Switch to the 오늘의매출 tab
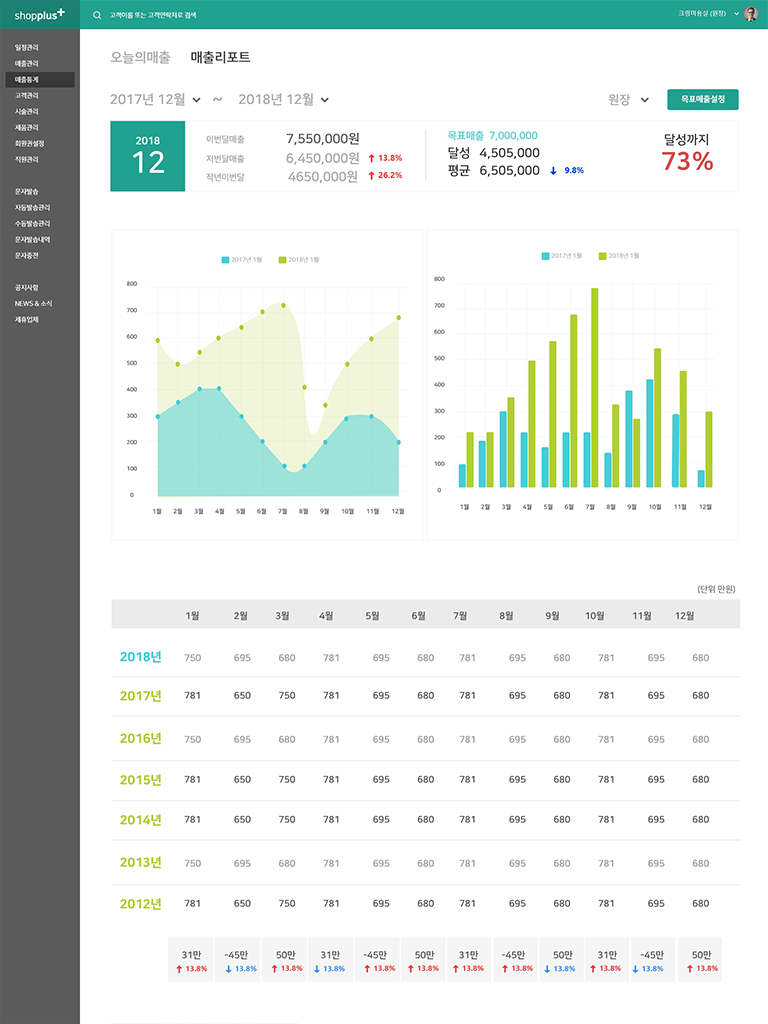 [140, 57]
